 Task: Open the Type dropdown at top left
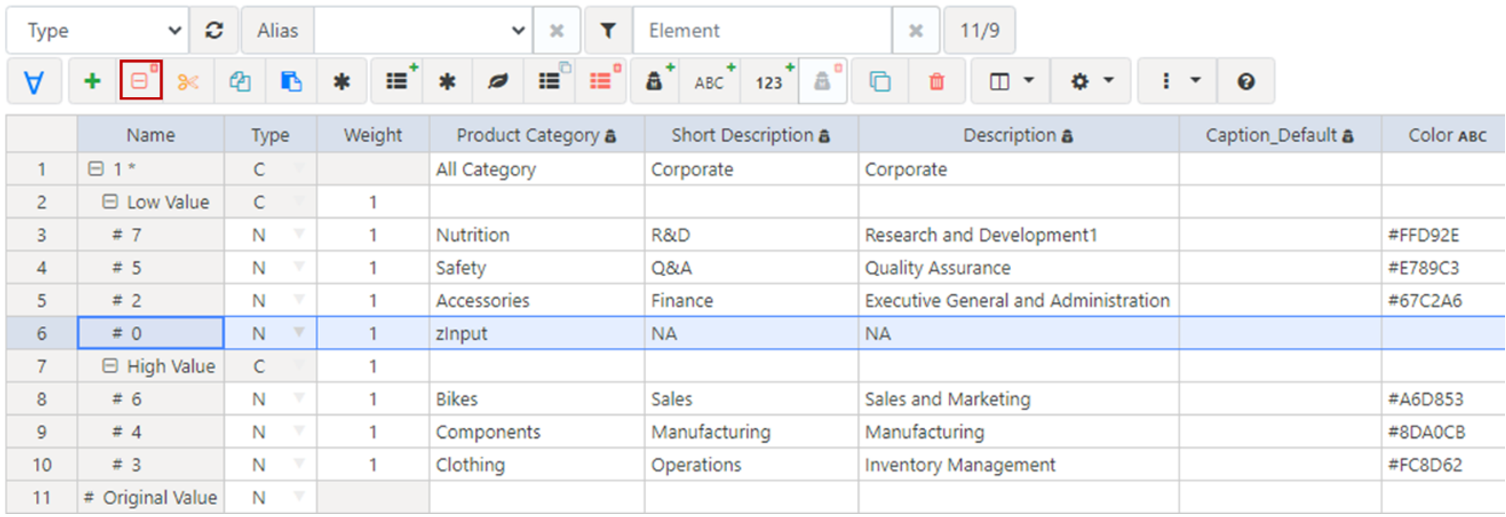coord(97,31)
